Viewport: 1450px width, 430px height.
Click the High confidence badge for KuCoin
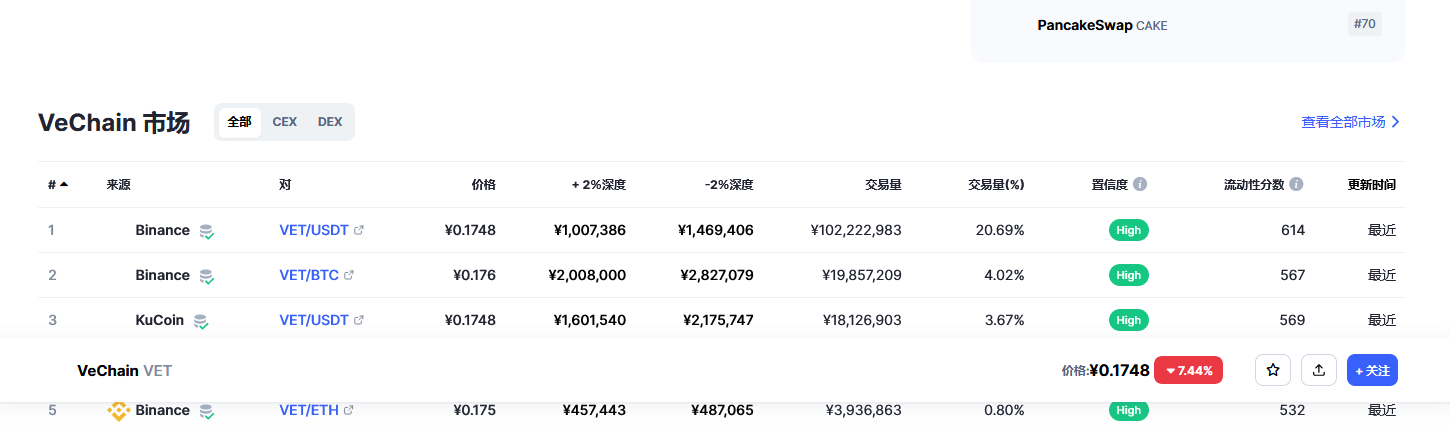coord(1129,320)
